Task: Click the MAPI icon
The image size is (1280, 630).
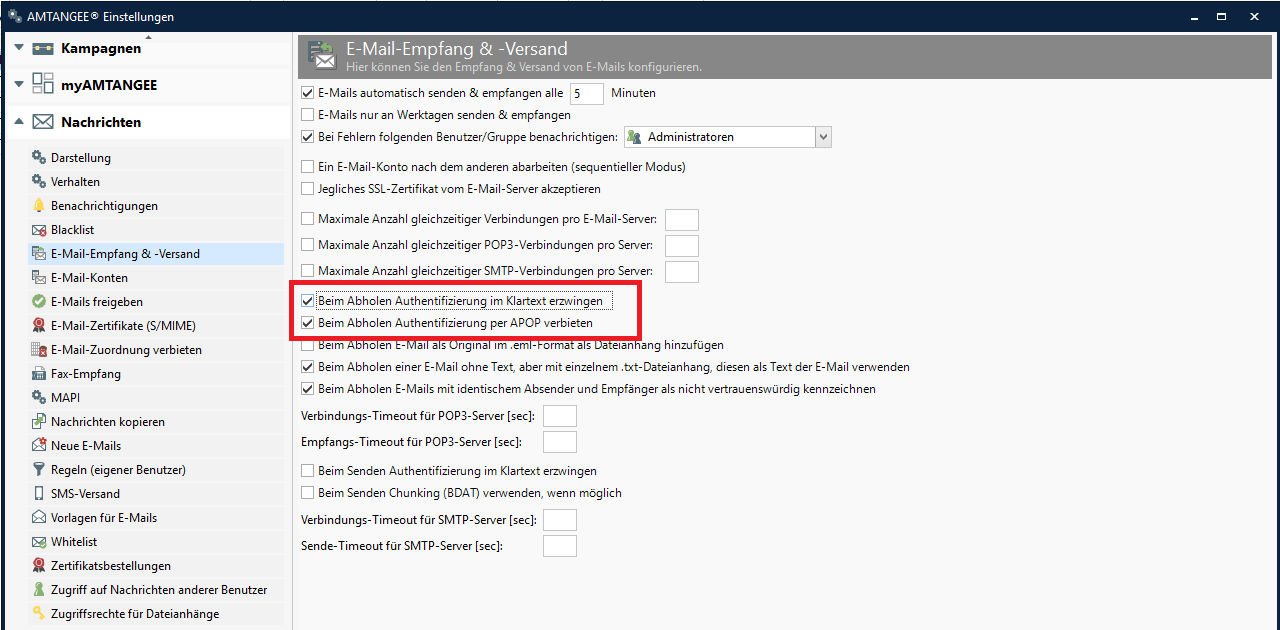Action: coord(39,398)
